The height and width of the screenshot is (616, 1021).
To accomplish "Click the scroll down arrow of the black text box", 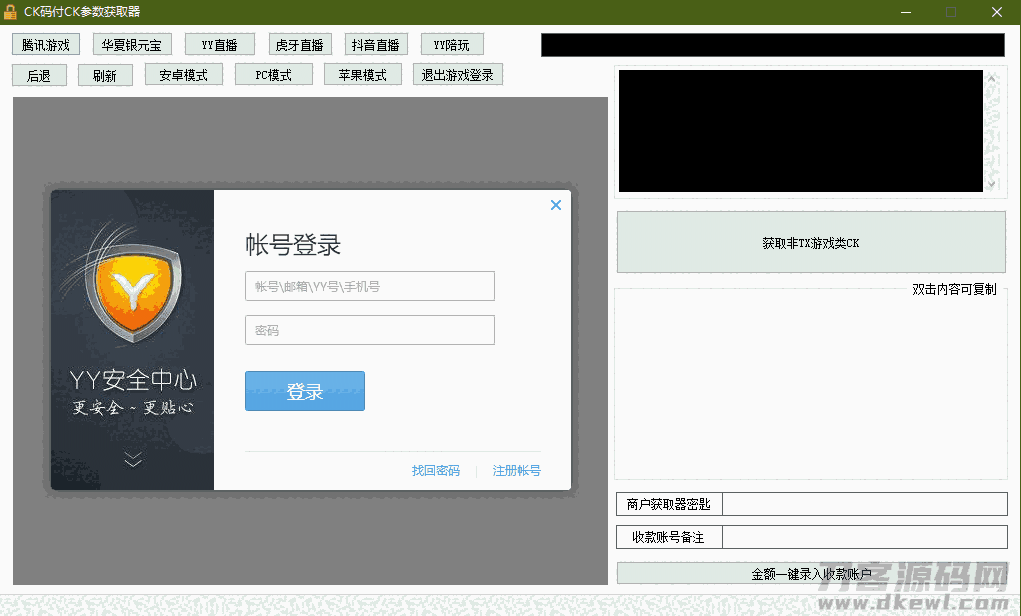I will coord(992,184).
